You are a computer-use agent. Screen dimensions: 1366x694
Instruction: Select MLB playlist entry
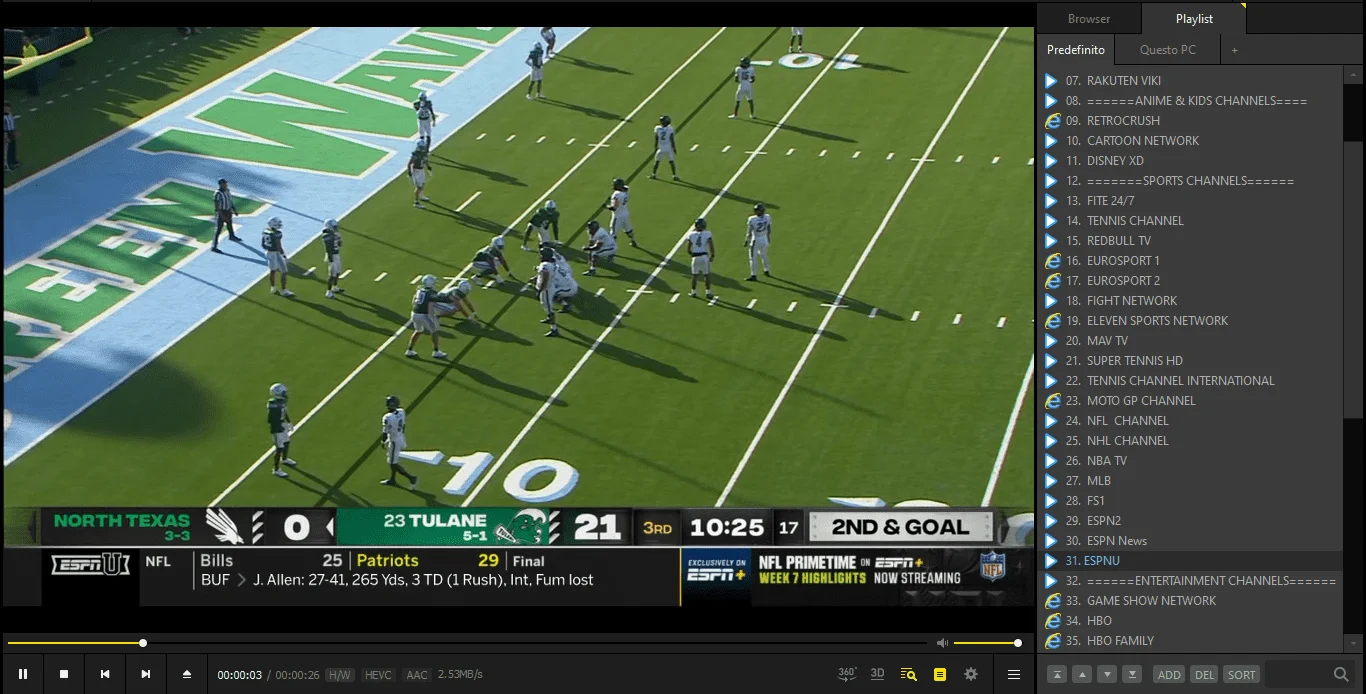pyautogui.click(x=1190, y=480)
